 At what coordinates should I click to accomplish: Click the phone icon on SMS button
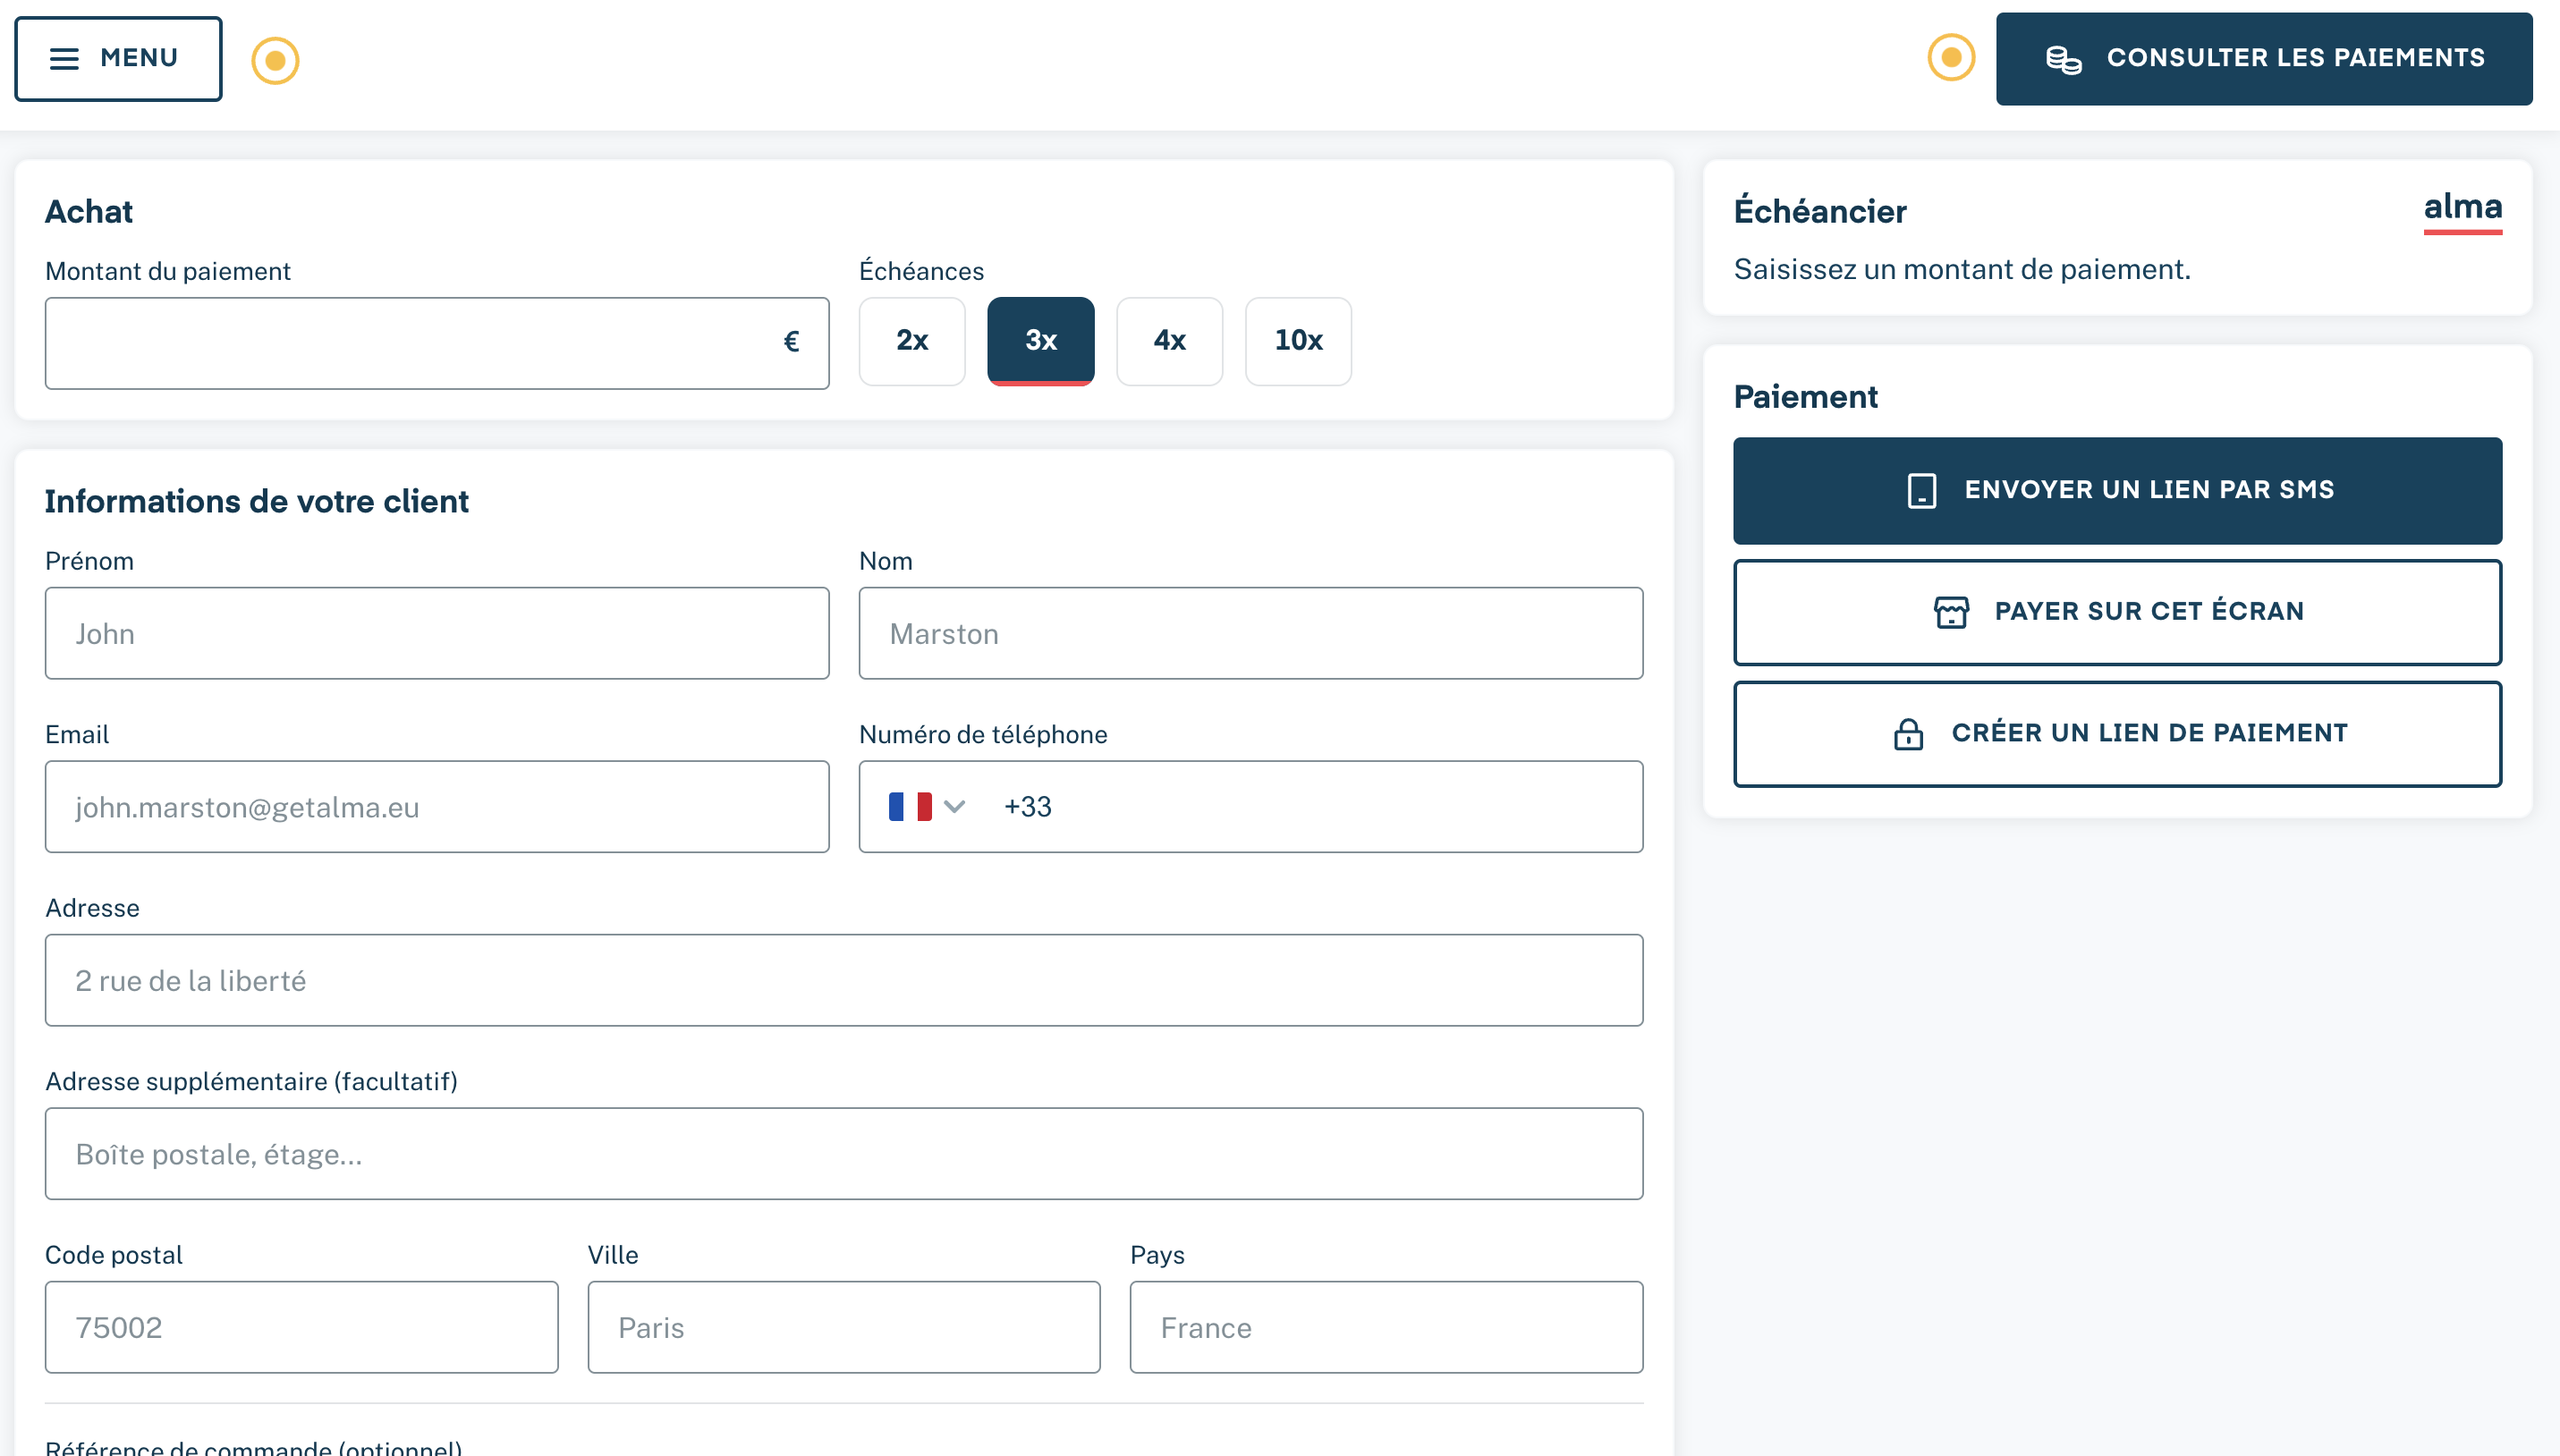click(1922, 491)
